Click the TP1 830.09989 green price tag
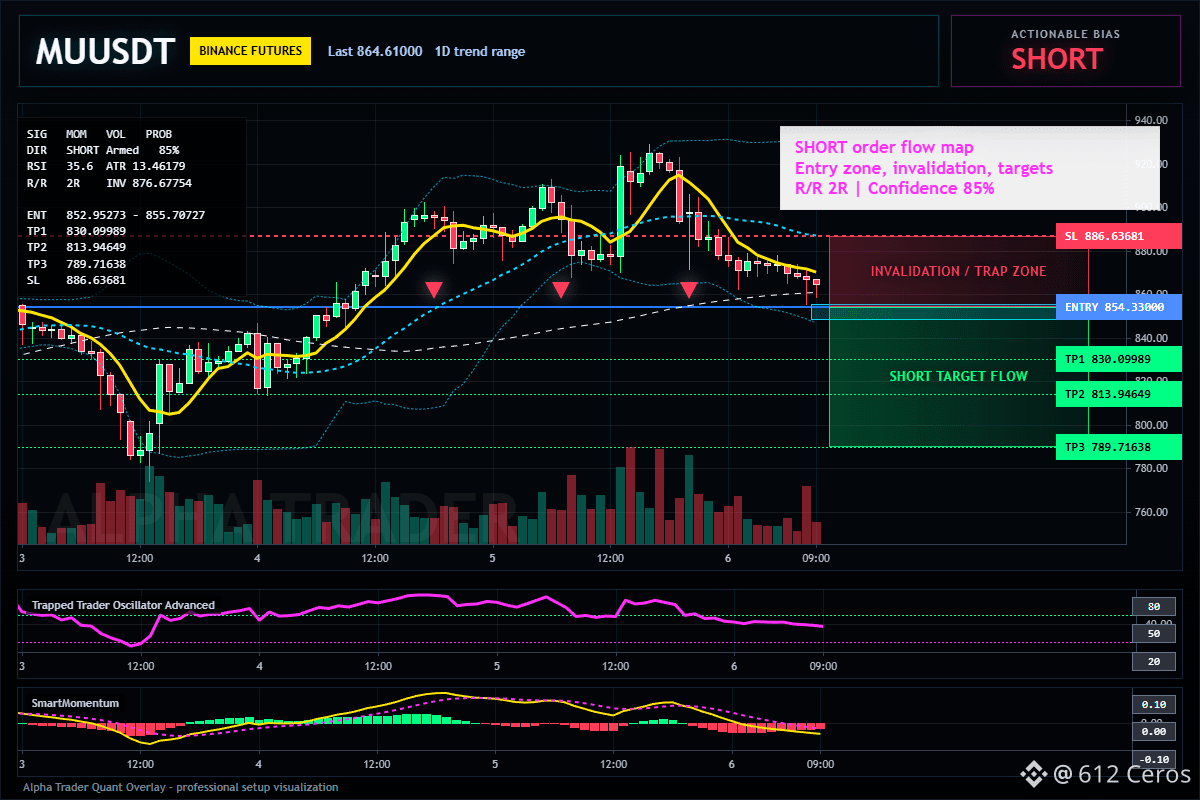Screen dimensions: 1200x800 [x=1118, y=358]
